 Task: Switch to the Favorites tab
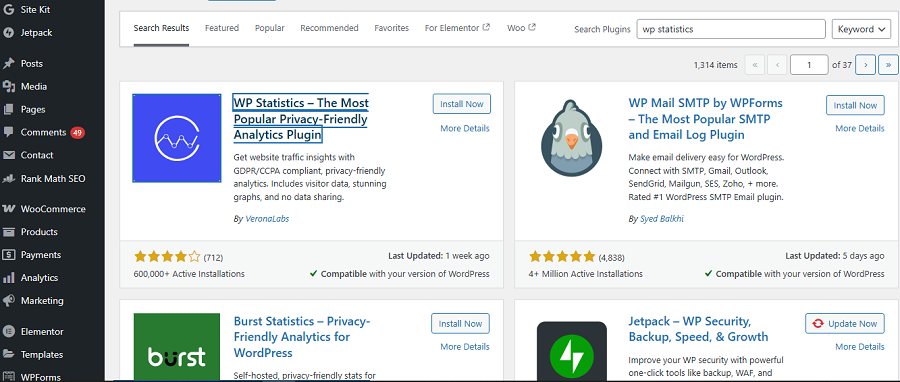391,28
